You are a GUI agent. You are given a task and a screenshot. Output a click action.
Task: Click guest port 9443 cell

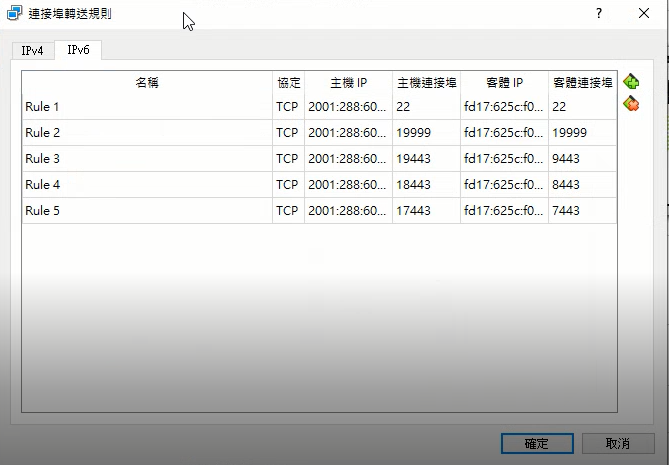coord(583,159)
